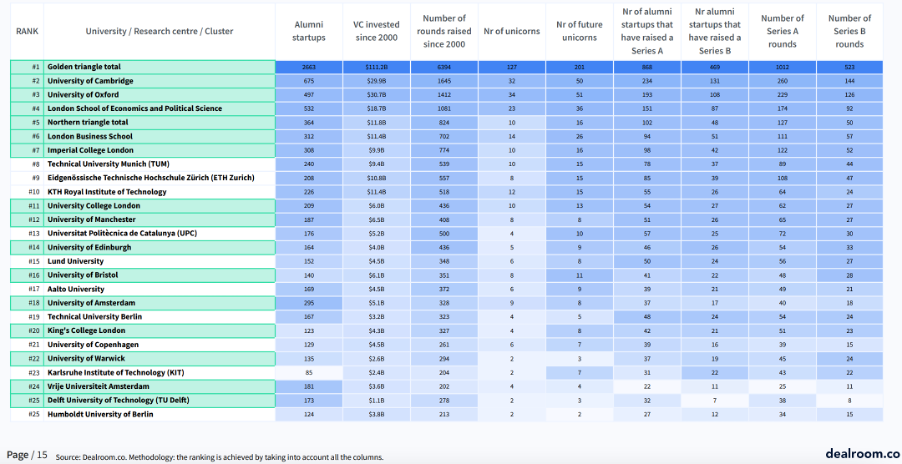Click the University of Oxford row name
This screenshot has width=902, height=464.
click(83, 94)
